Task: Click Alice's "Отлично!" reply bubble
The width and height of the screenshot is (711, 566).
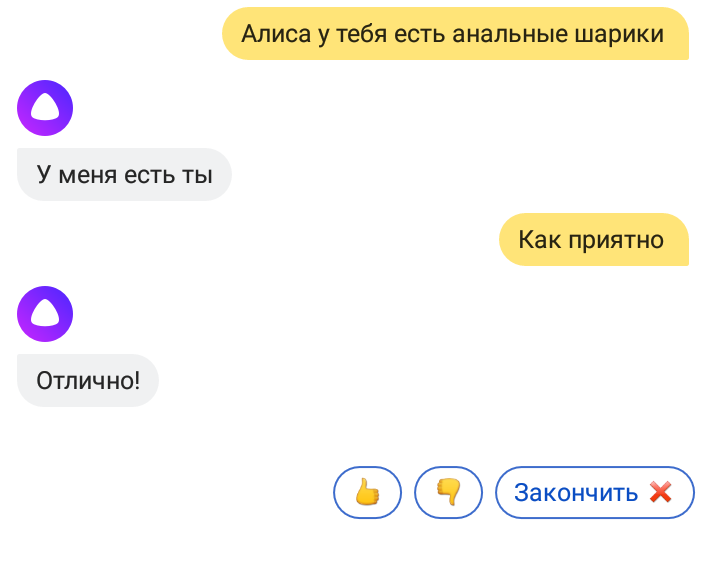Action: click(x=88, y=381)
